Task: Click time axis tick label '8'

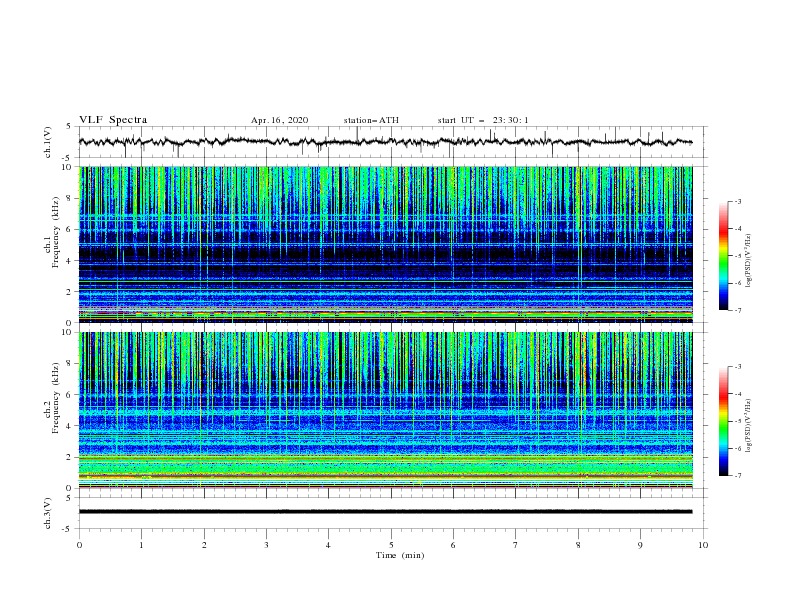Action: tap(578, 545)
